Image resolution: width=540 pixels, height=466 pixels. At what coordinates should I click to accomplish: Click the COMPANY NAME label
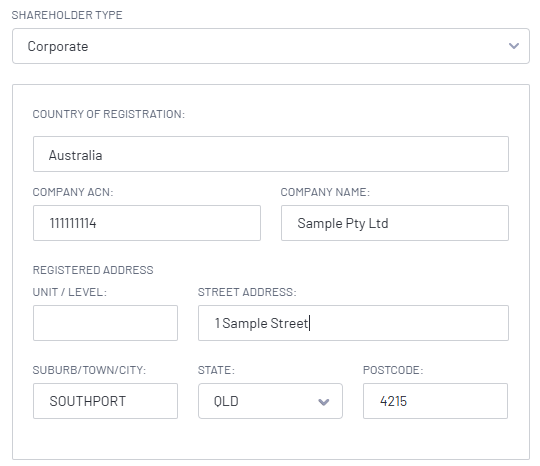click(x=325, y=192)
